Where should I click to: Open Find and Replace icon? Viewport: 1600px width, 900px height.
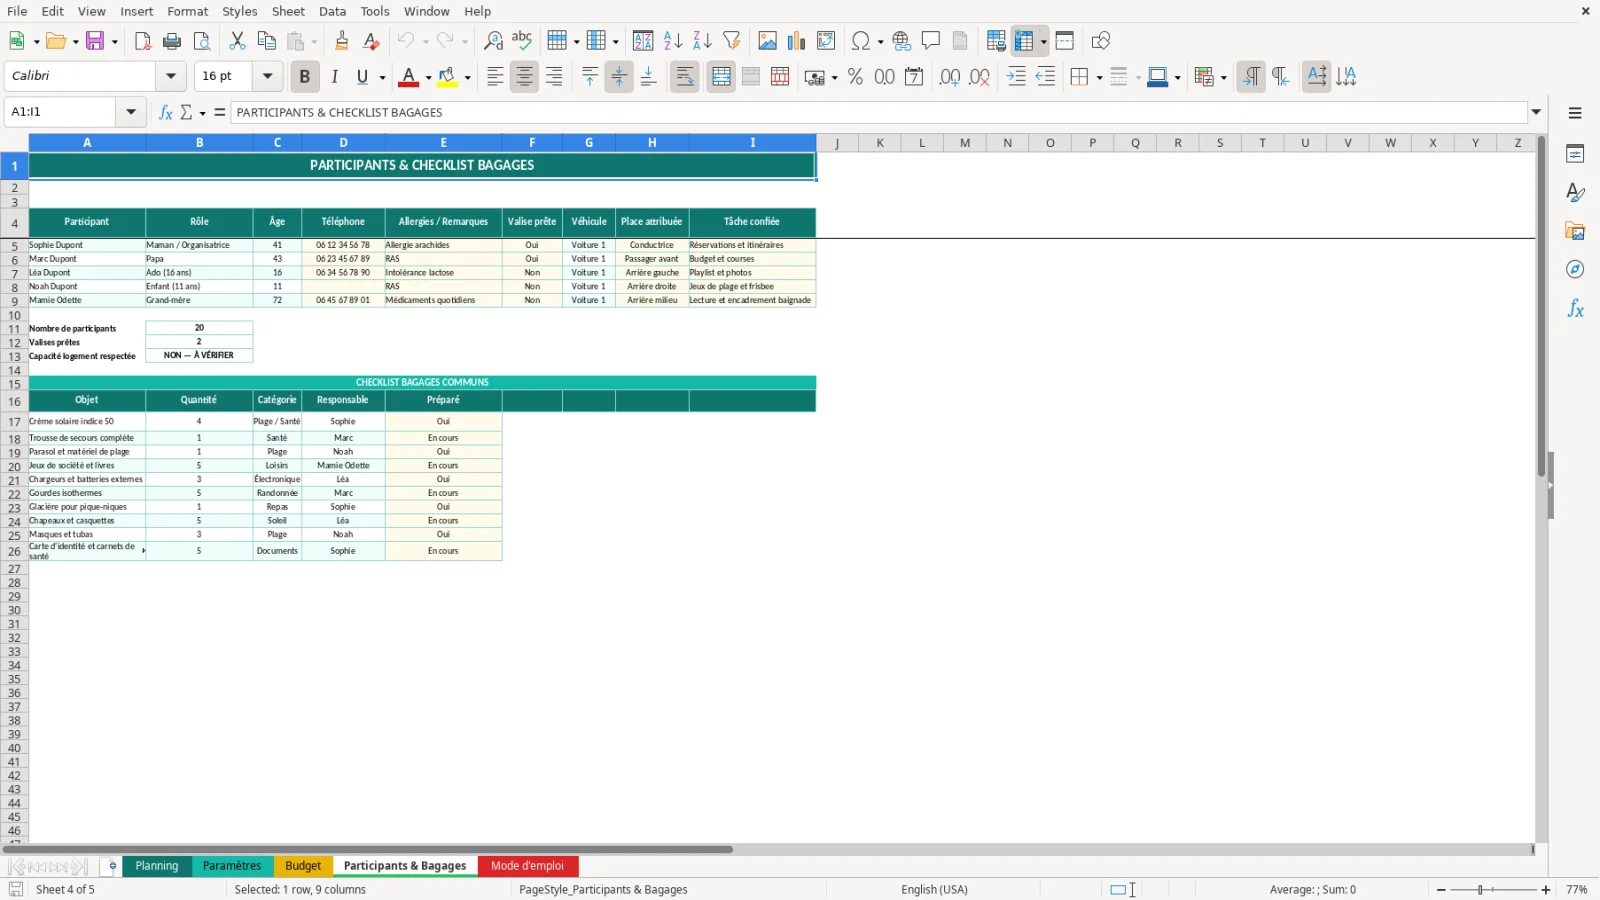pyautogui.click(x=493, y=41)
